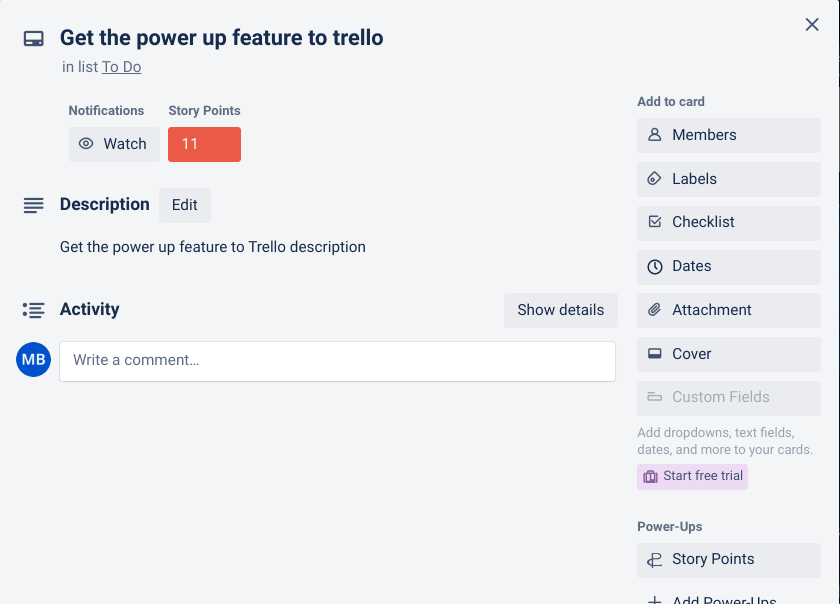Click the Story Points power-up icon
Viewport: 840px width, 604px height.
pyautogui.click(x=655, y=560)
